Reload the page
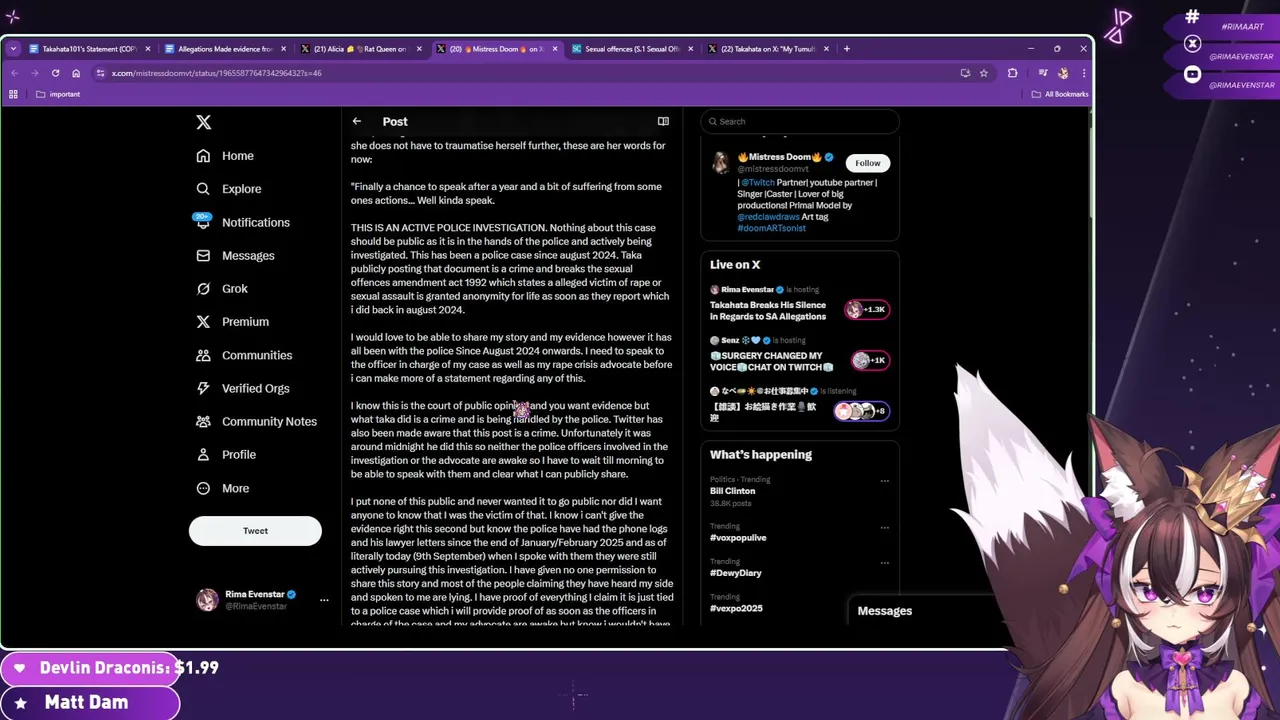This screenshot has height=720, width=1280. pos(55,73)
